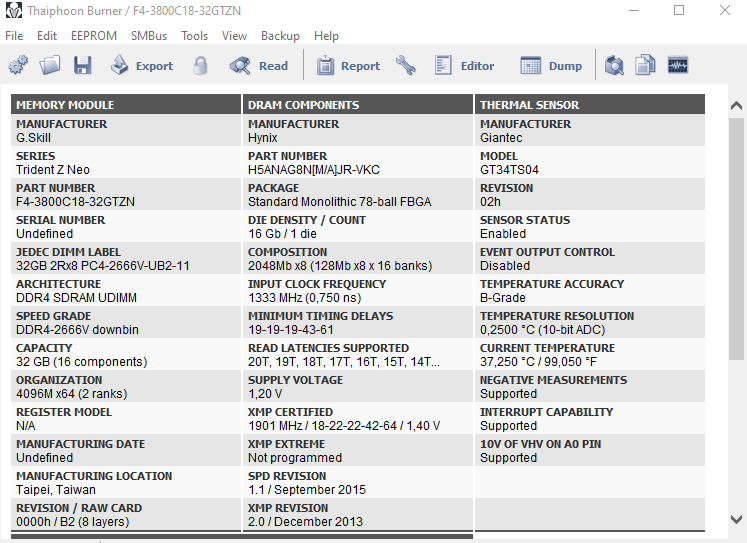Open the Dump view
747x543 pixels.
tap(551, 65)
